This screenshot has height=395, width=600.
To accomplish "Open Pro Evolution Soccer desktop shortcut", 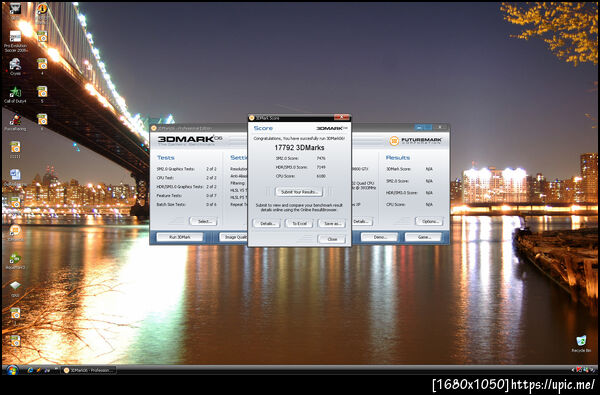I will (x=15, y=41).
